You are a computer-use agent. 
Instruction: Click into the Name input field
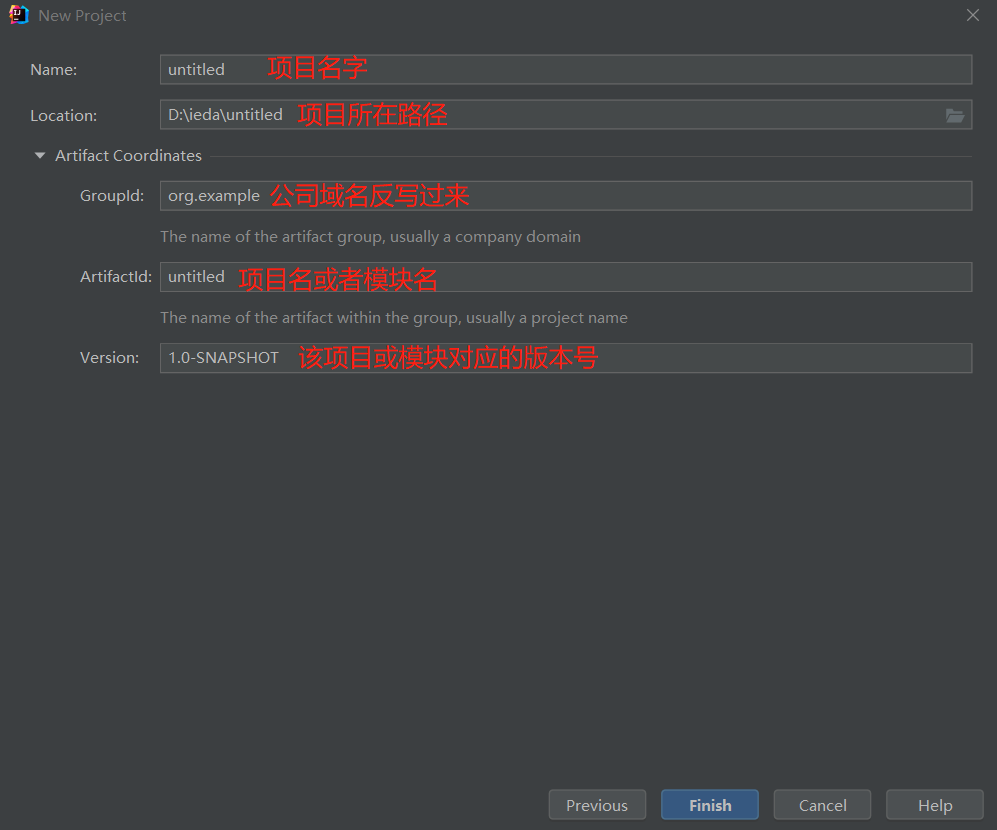(x=566, y=69)
